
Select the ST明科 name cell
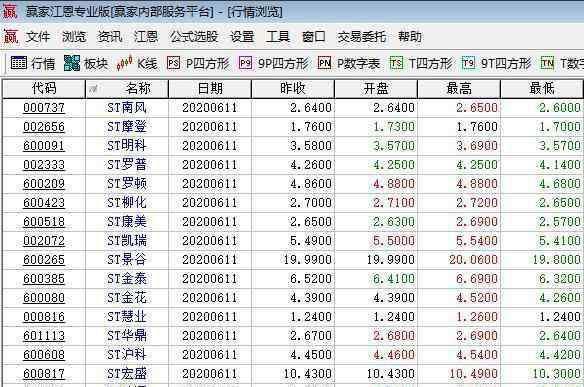pyautogui.click(x=127, y=146)
